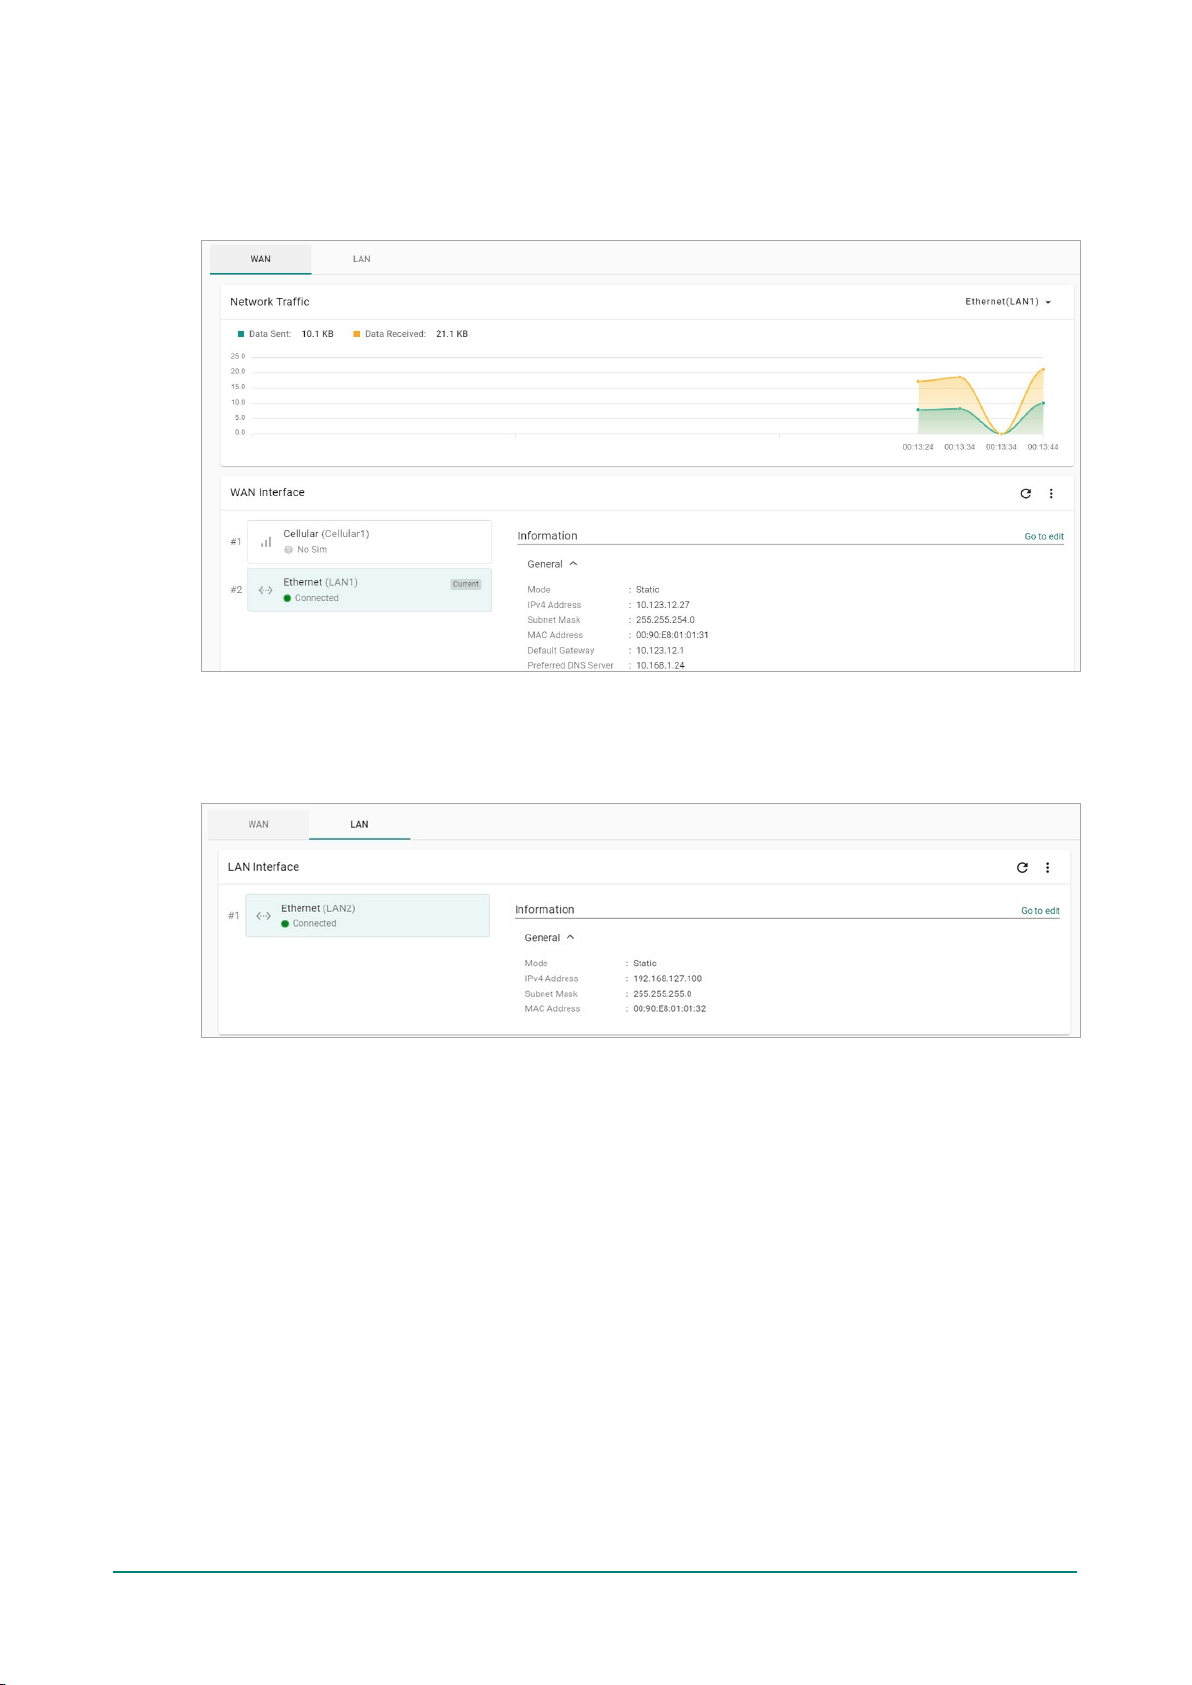
Task: Click Ethernet LAN2 connection arrows icon
Action: coord(263,916)
